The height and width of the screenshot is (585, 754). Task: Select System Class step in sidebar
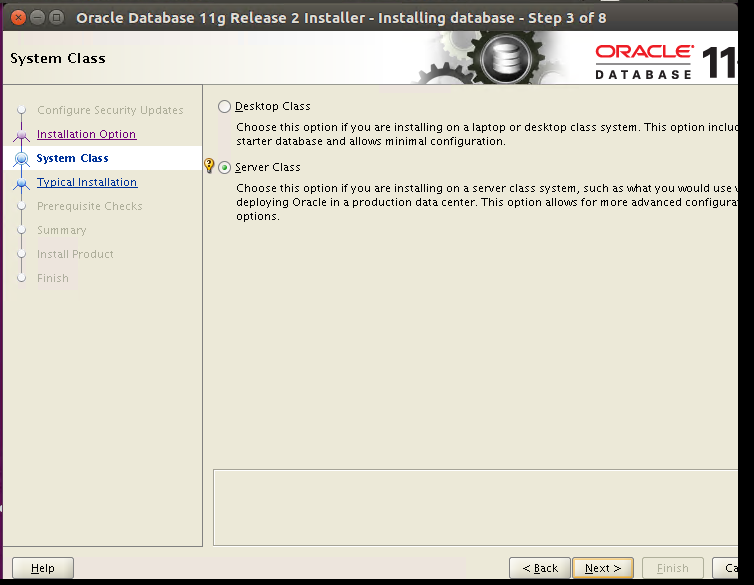tap(73, 158)
